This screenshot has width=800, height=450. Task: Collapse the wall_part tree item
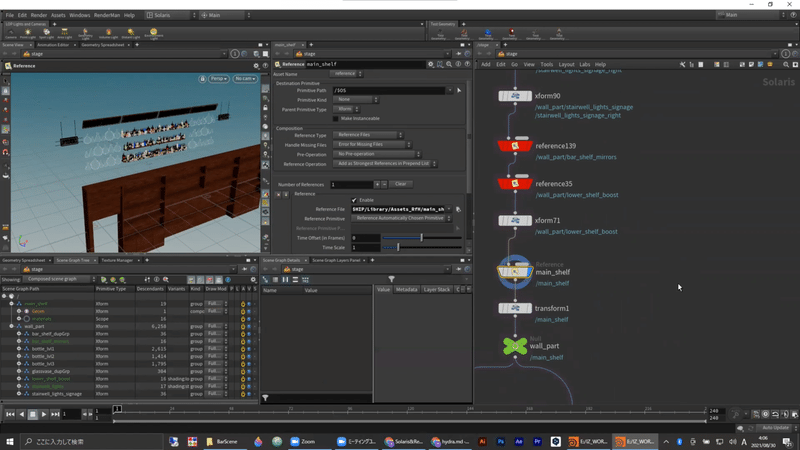(x=12, y=326)
